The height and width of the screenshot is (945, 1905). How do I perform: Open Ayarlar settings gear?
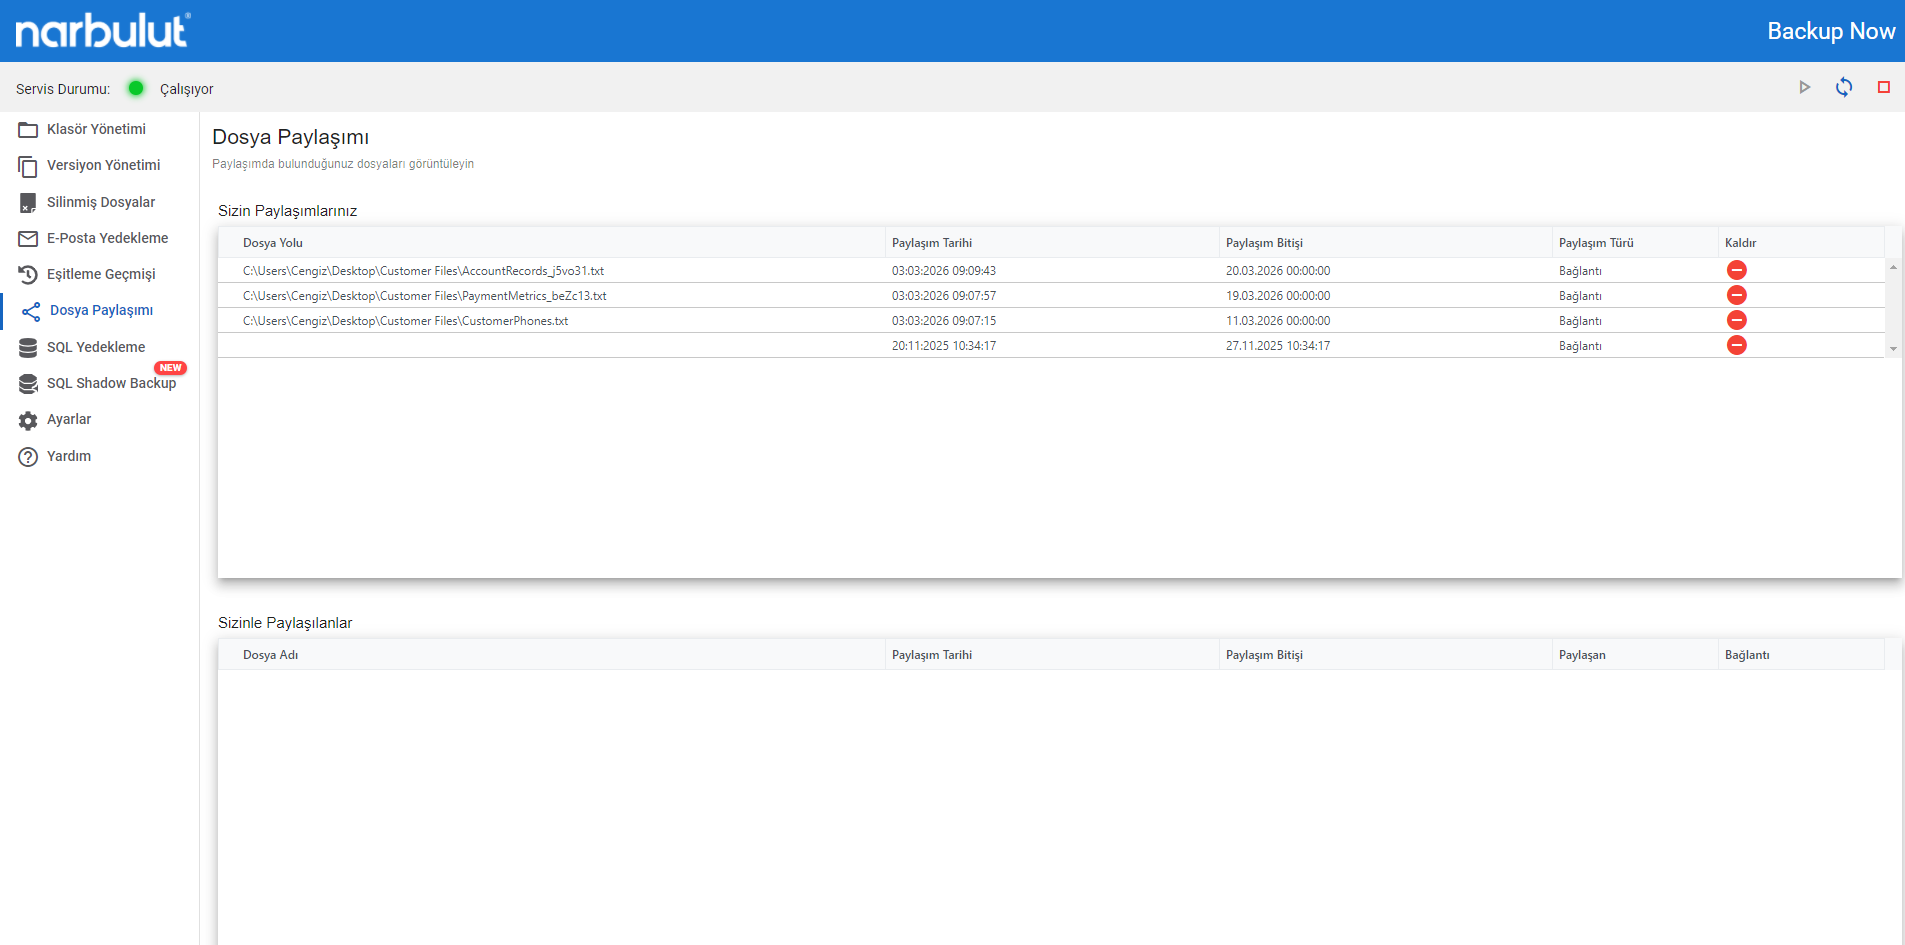tap(68, 419)
